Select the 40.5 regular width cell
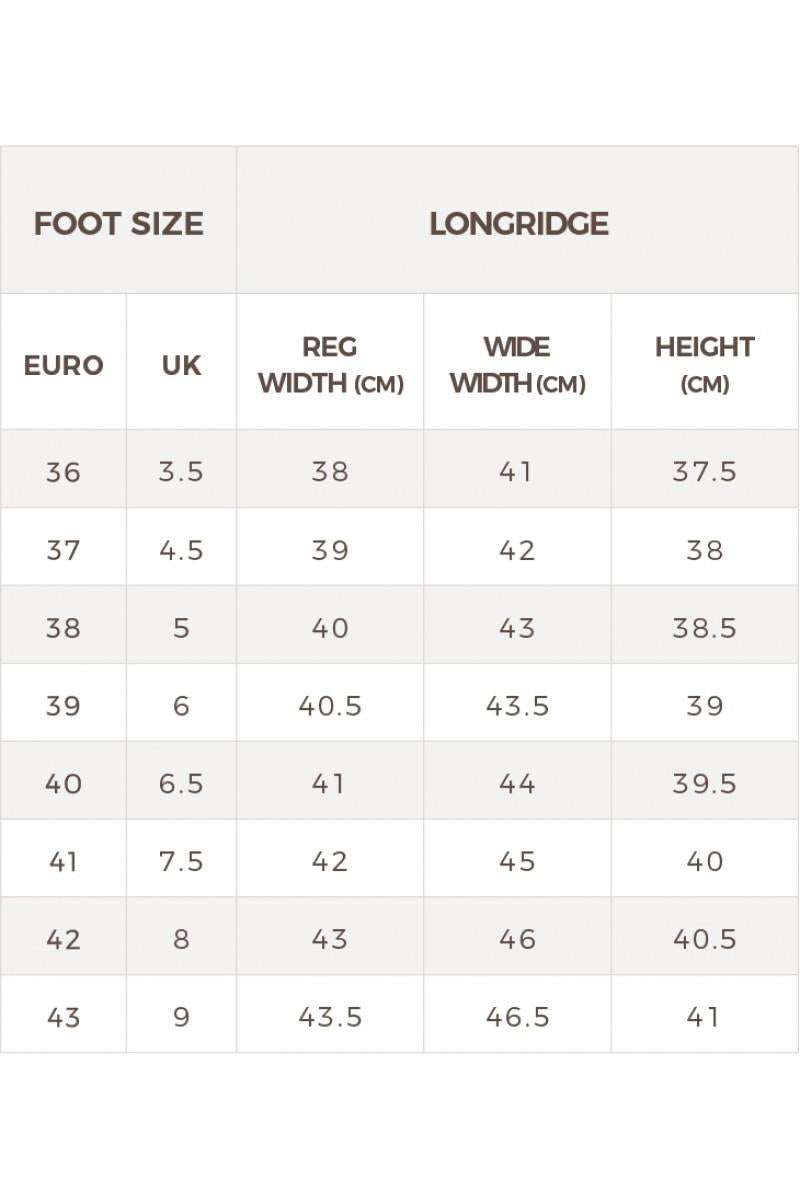This screenshot has width=800, height=1200. [x=330, y=705]
